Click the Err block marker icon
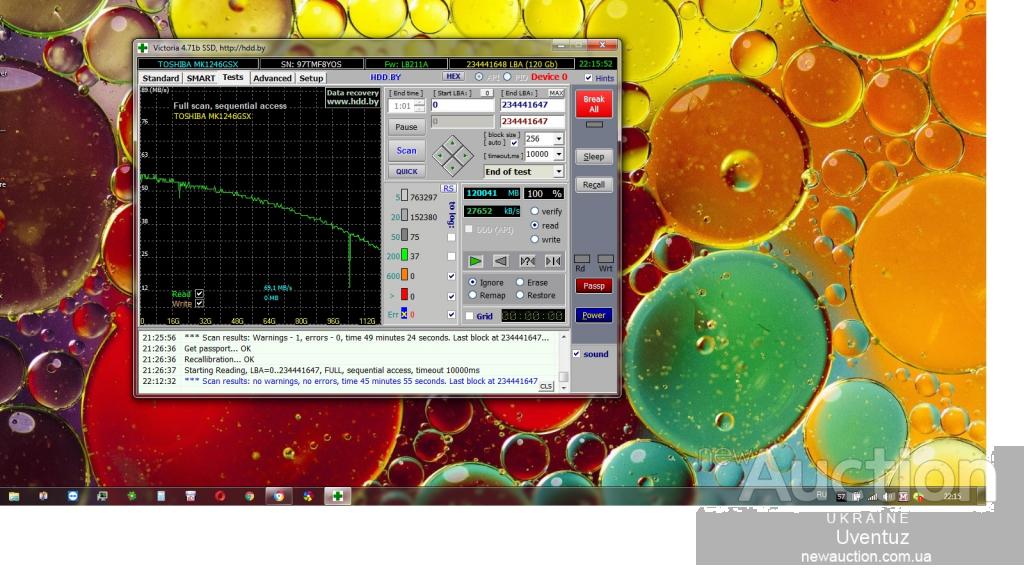 [x=404, y=314]
